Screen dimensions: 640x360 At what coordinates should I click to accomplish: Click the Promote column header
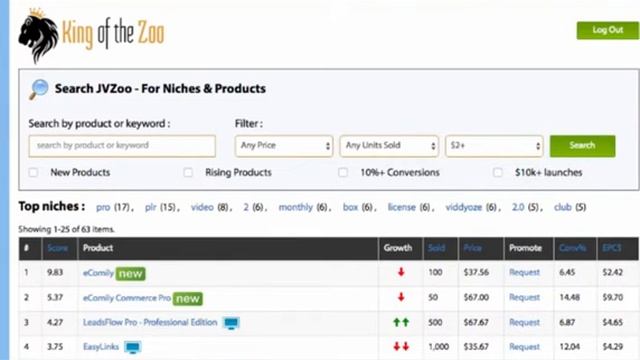point(525,248)
